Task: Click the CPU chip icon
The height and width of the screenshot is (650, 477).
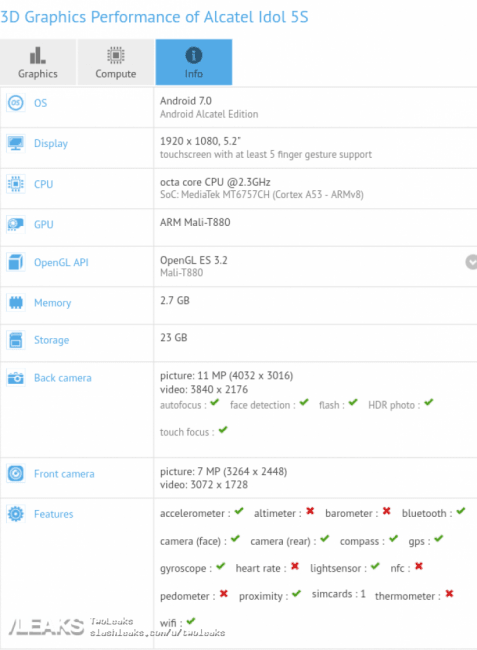Action: click(16, 184)
